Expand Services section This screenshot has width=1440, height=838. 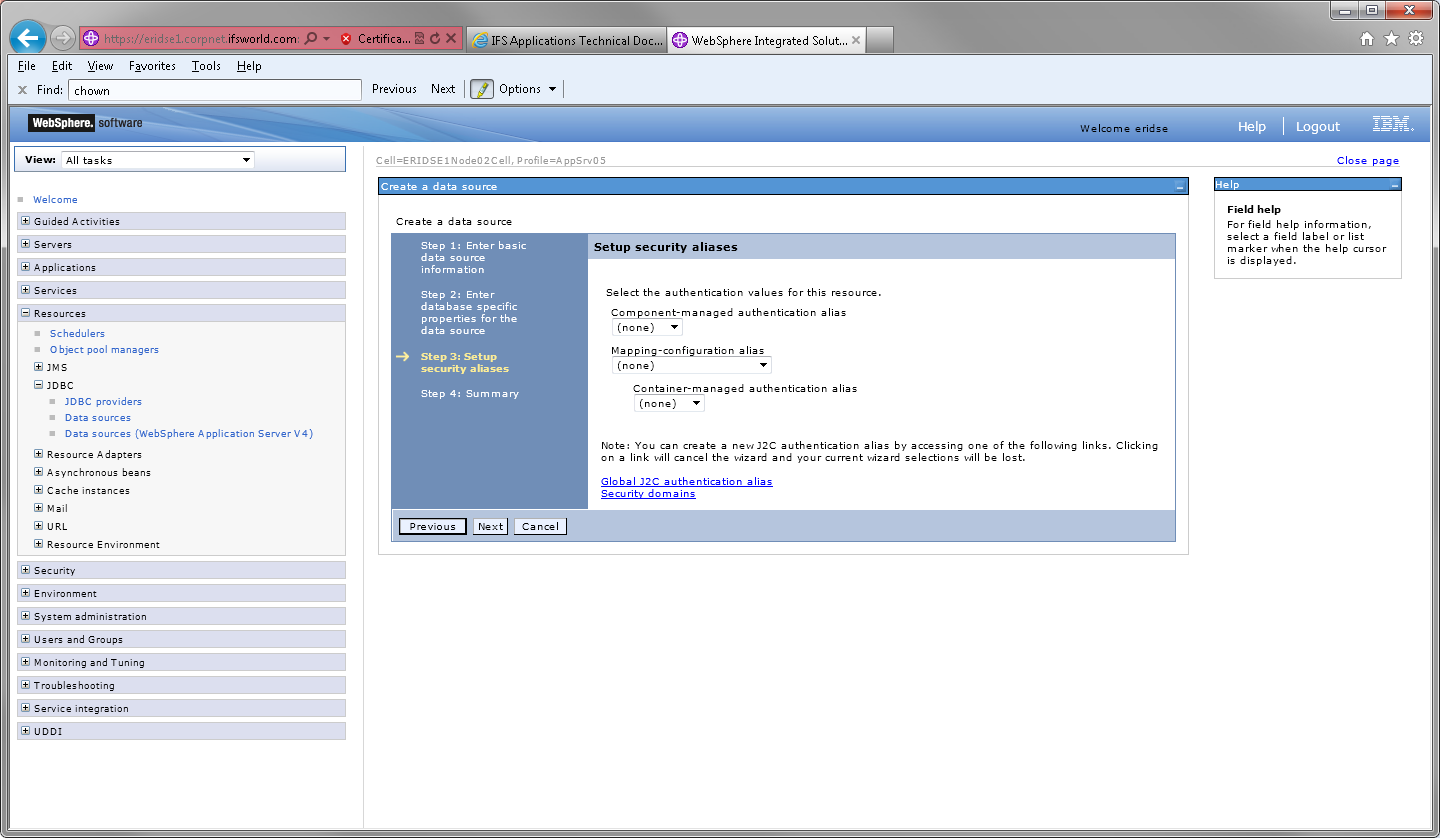point(26,290)
